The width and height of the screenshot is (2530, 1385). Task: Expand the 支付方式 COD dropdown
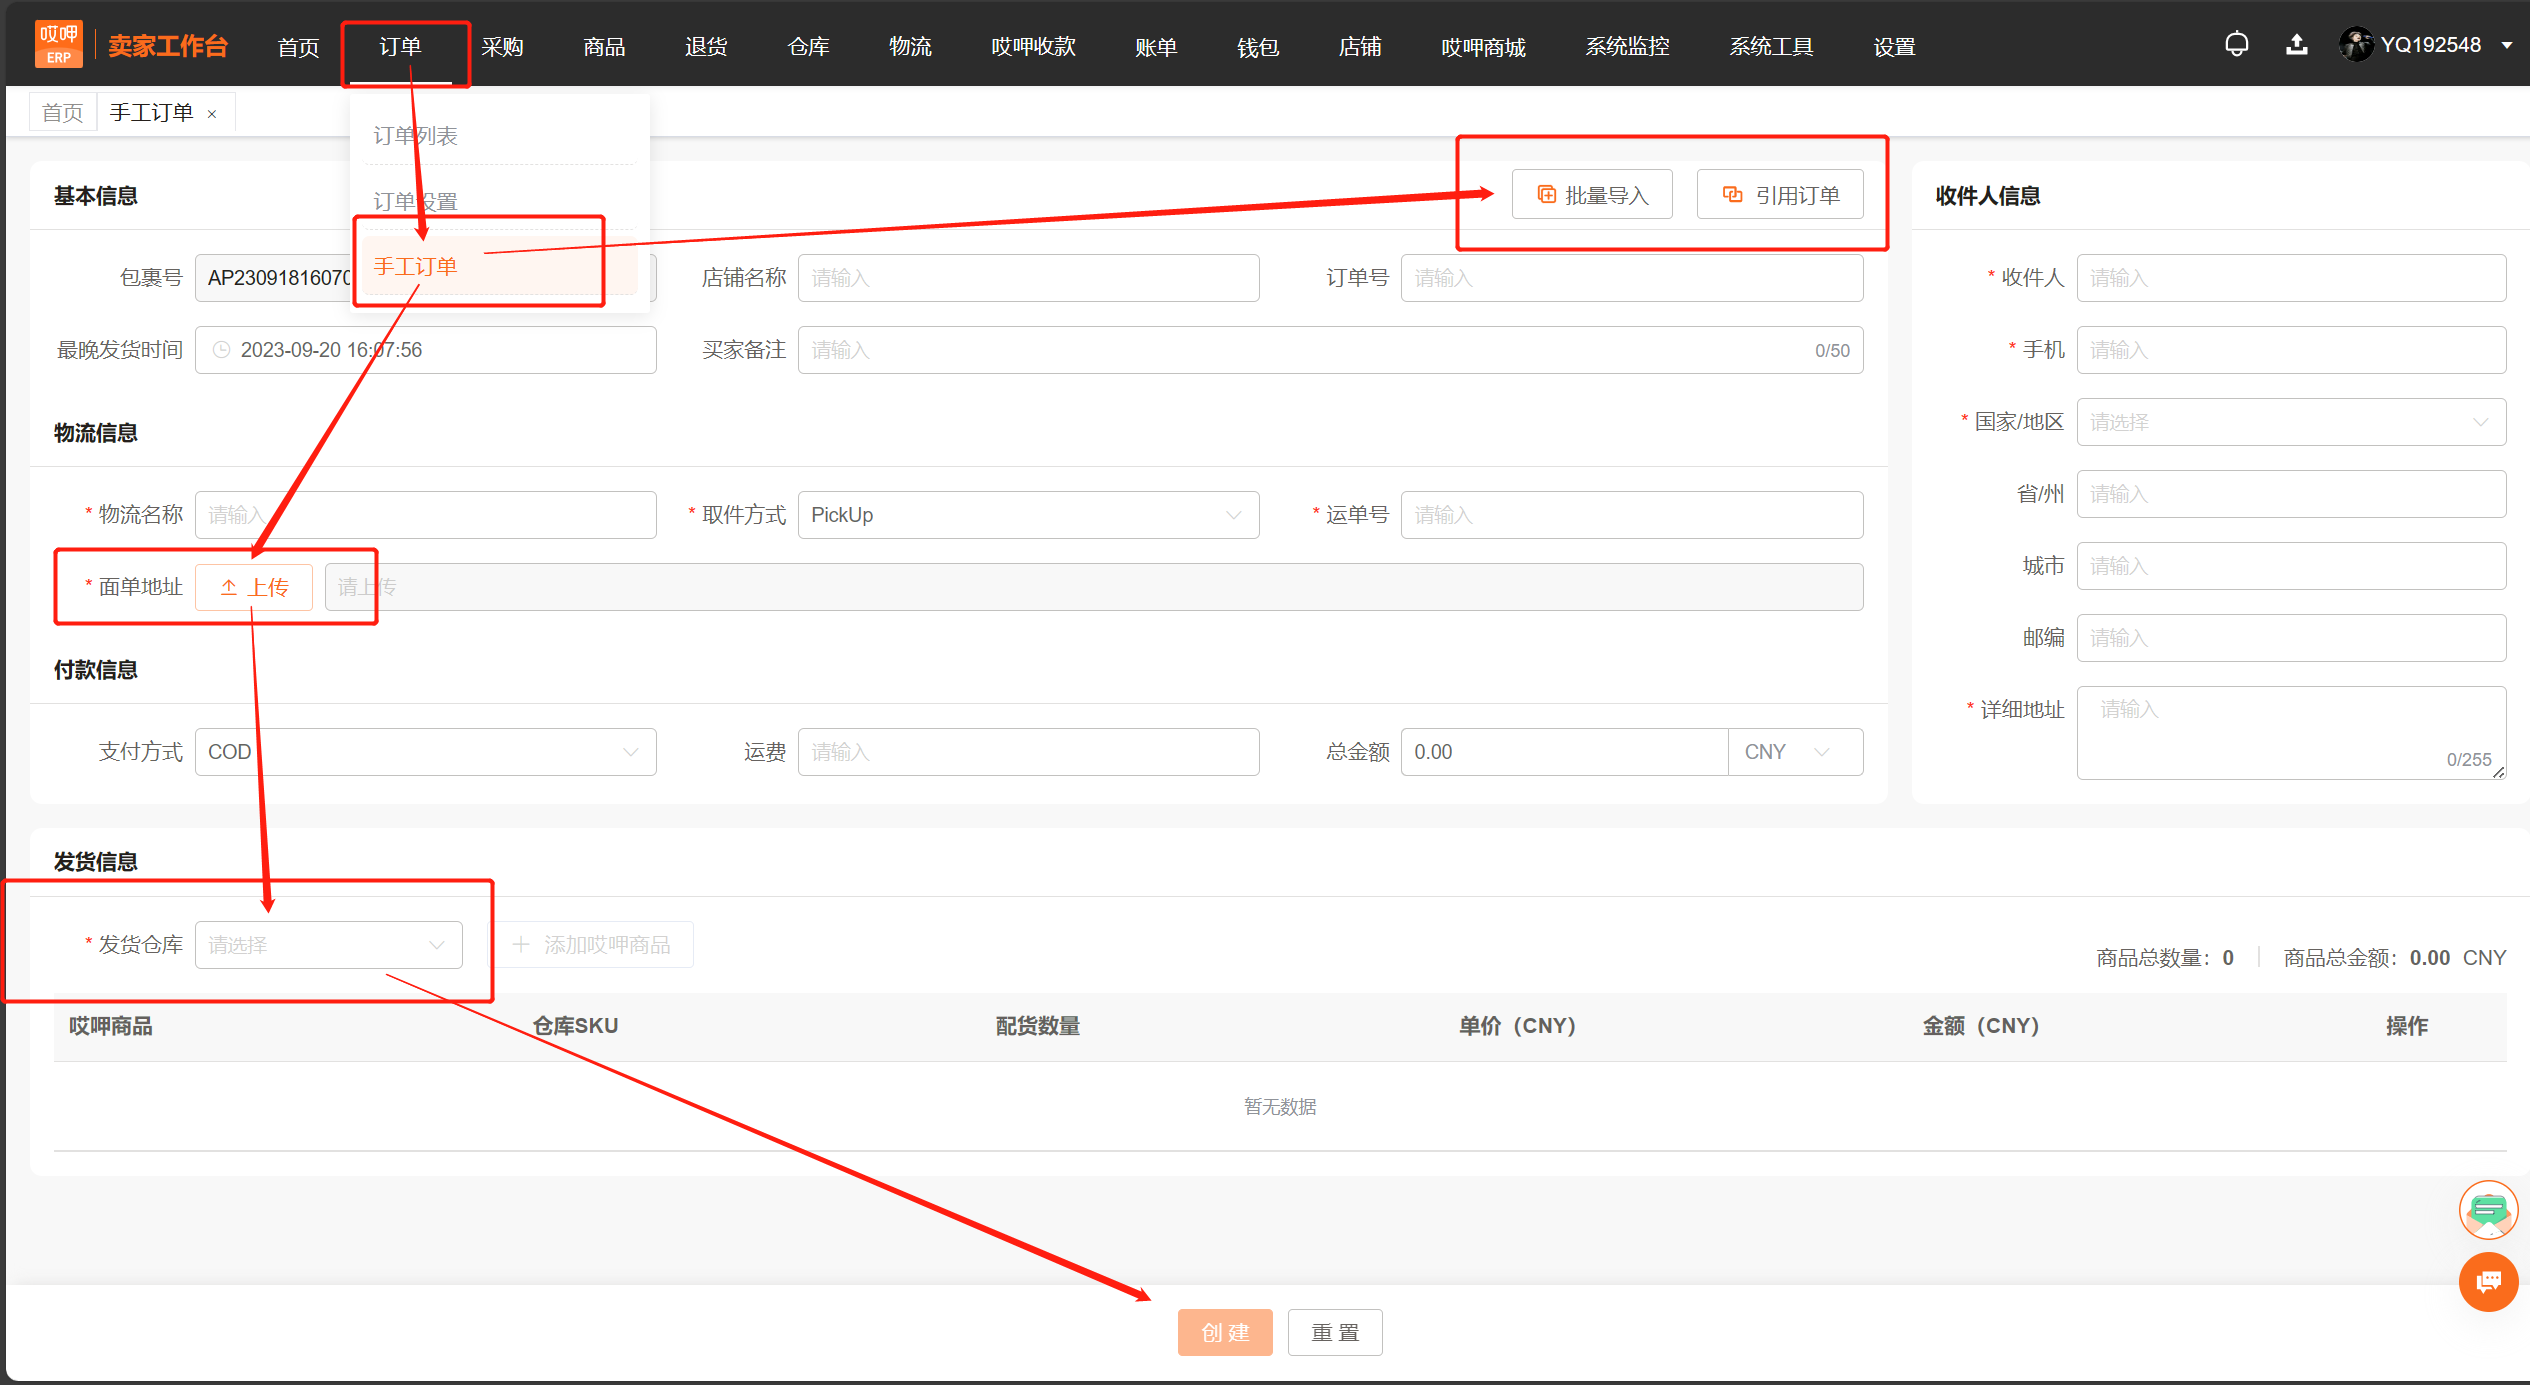[x=425, y=752]
